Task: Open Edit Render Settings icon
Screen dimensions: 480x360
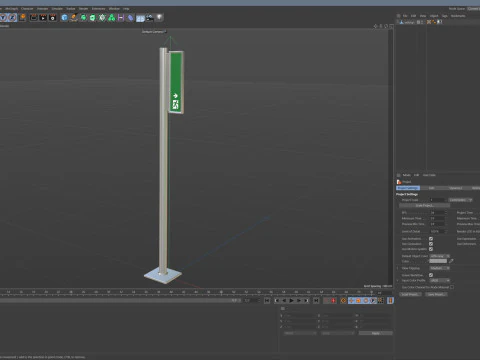Action: click(x=52, y=17)
